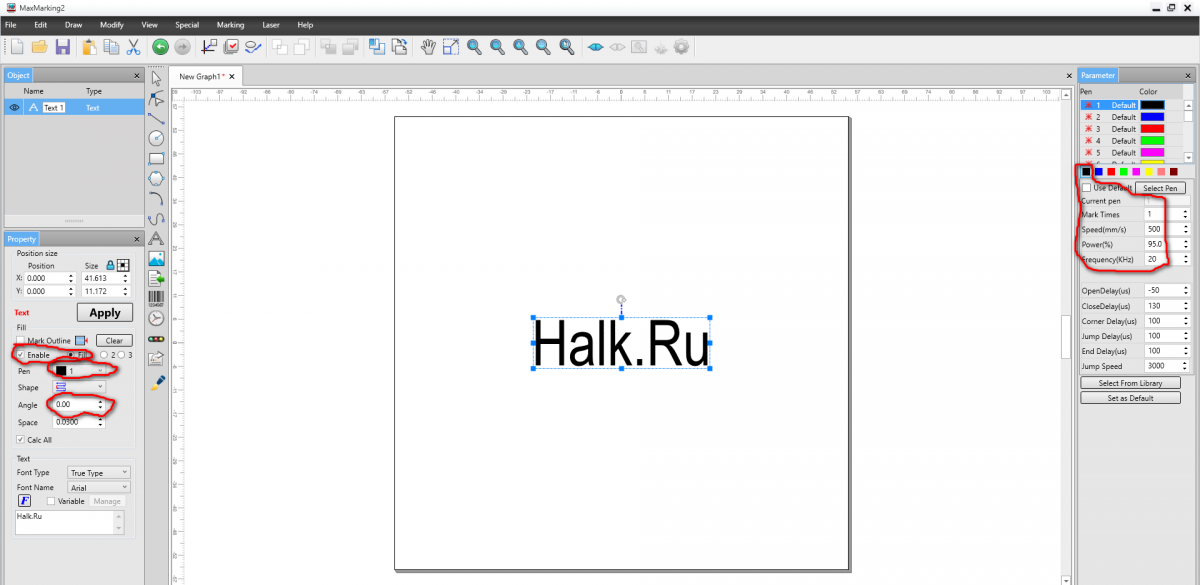
Task: Click the blue italic F font button
Action: pos(24,501)
